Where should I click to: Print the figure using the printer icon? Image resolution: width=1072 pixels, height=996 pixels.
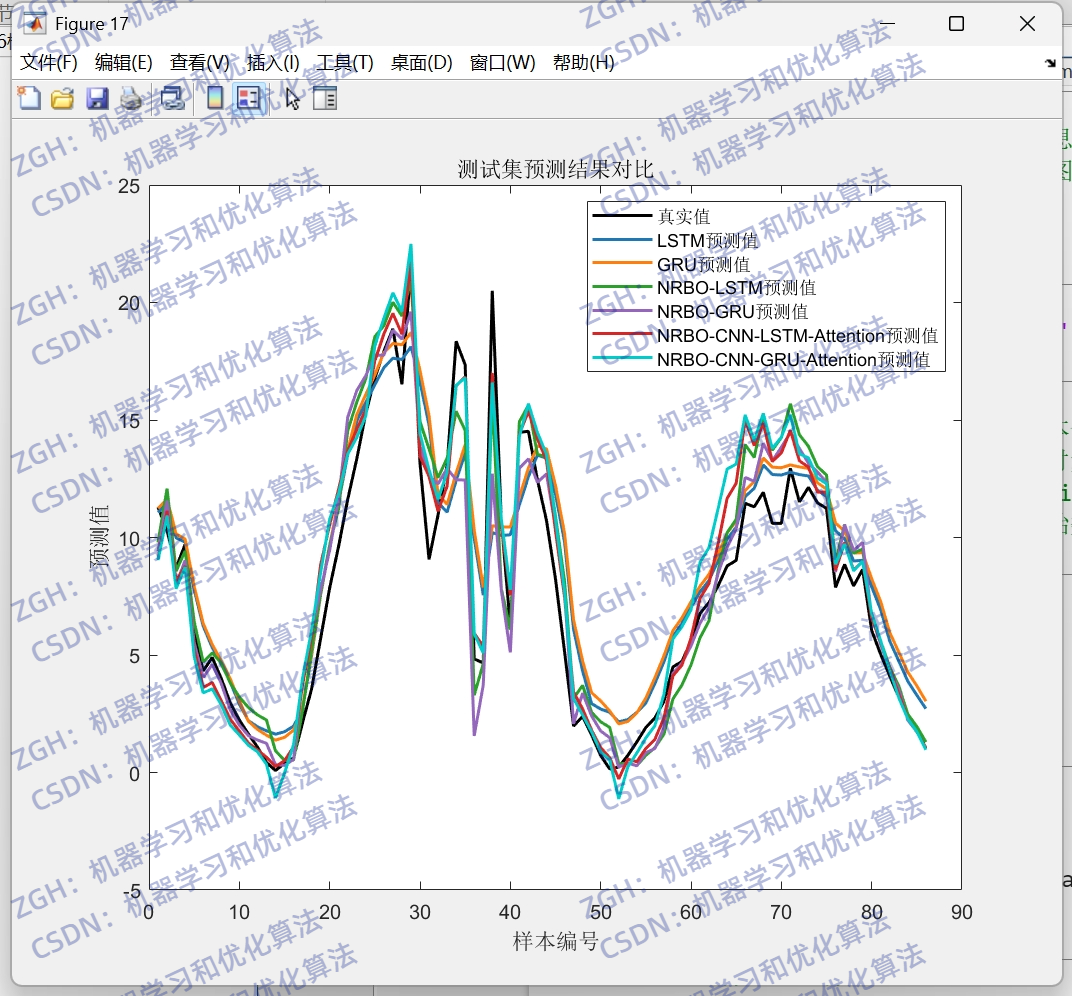tap(131, 98)
